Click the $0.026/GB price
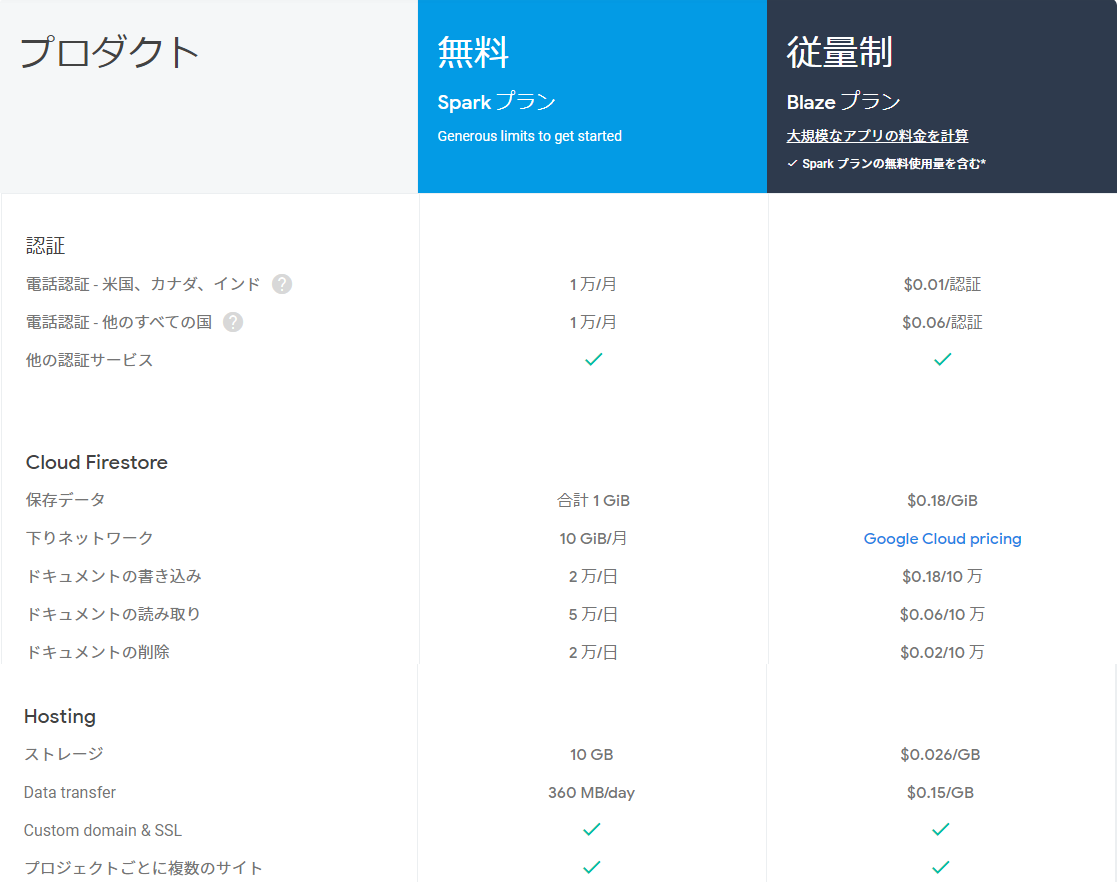The height and width of the screenshot is (882, 1117). 940,754
